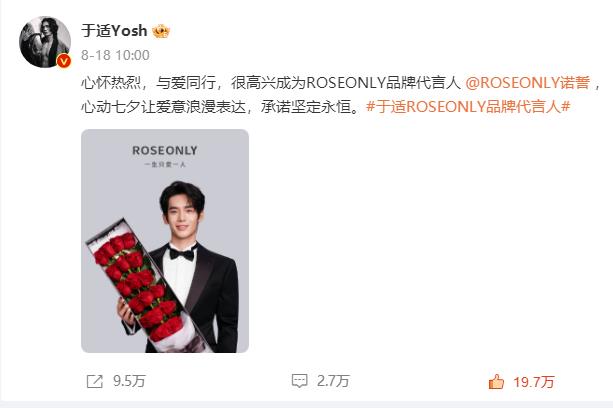
Task: Open the 于适Yosh profile avatar
Action: [x=45, y=42]
